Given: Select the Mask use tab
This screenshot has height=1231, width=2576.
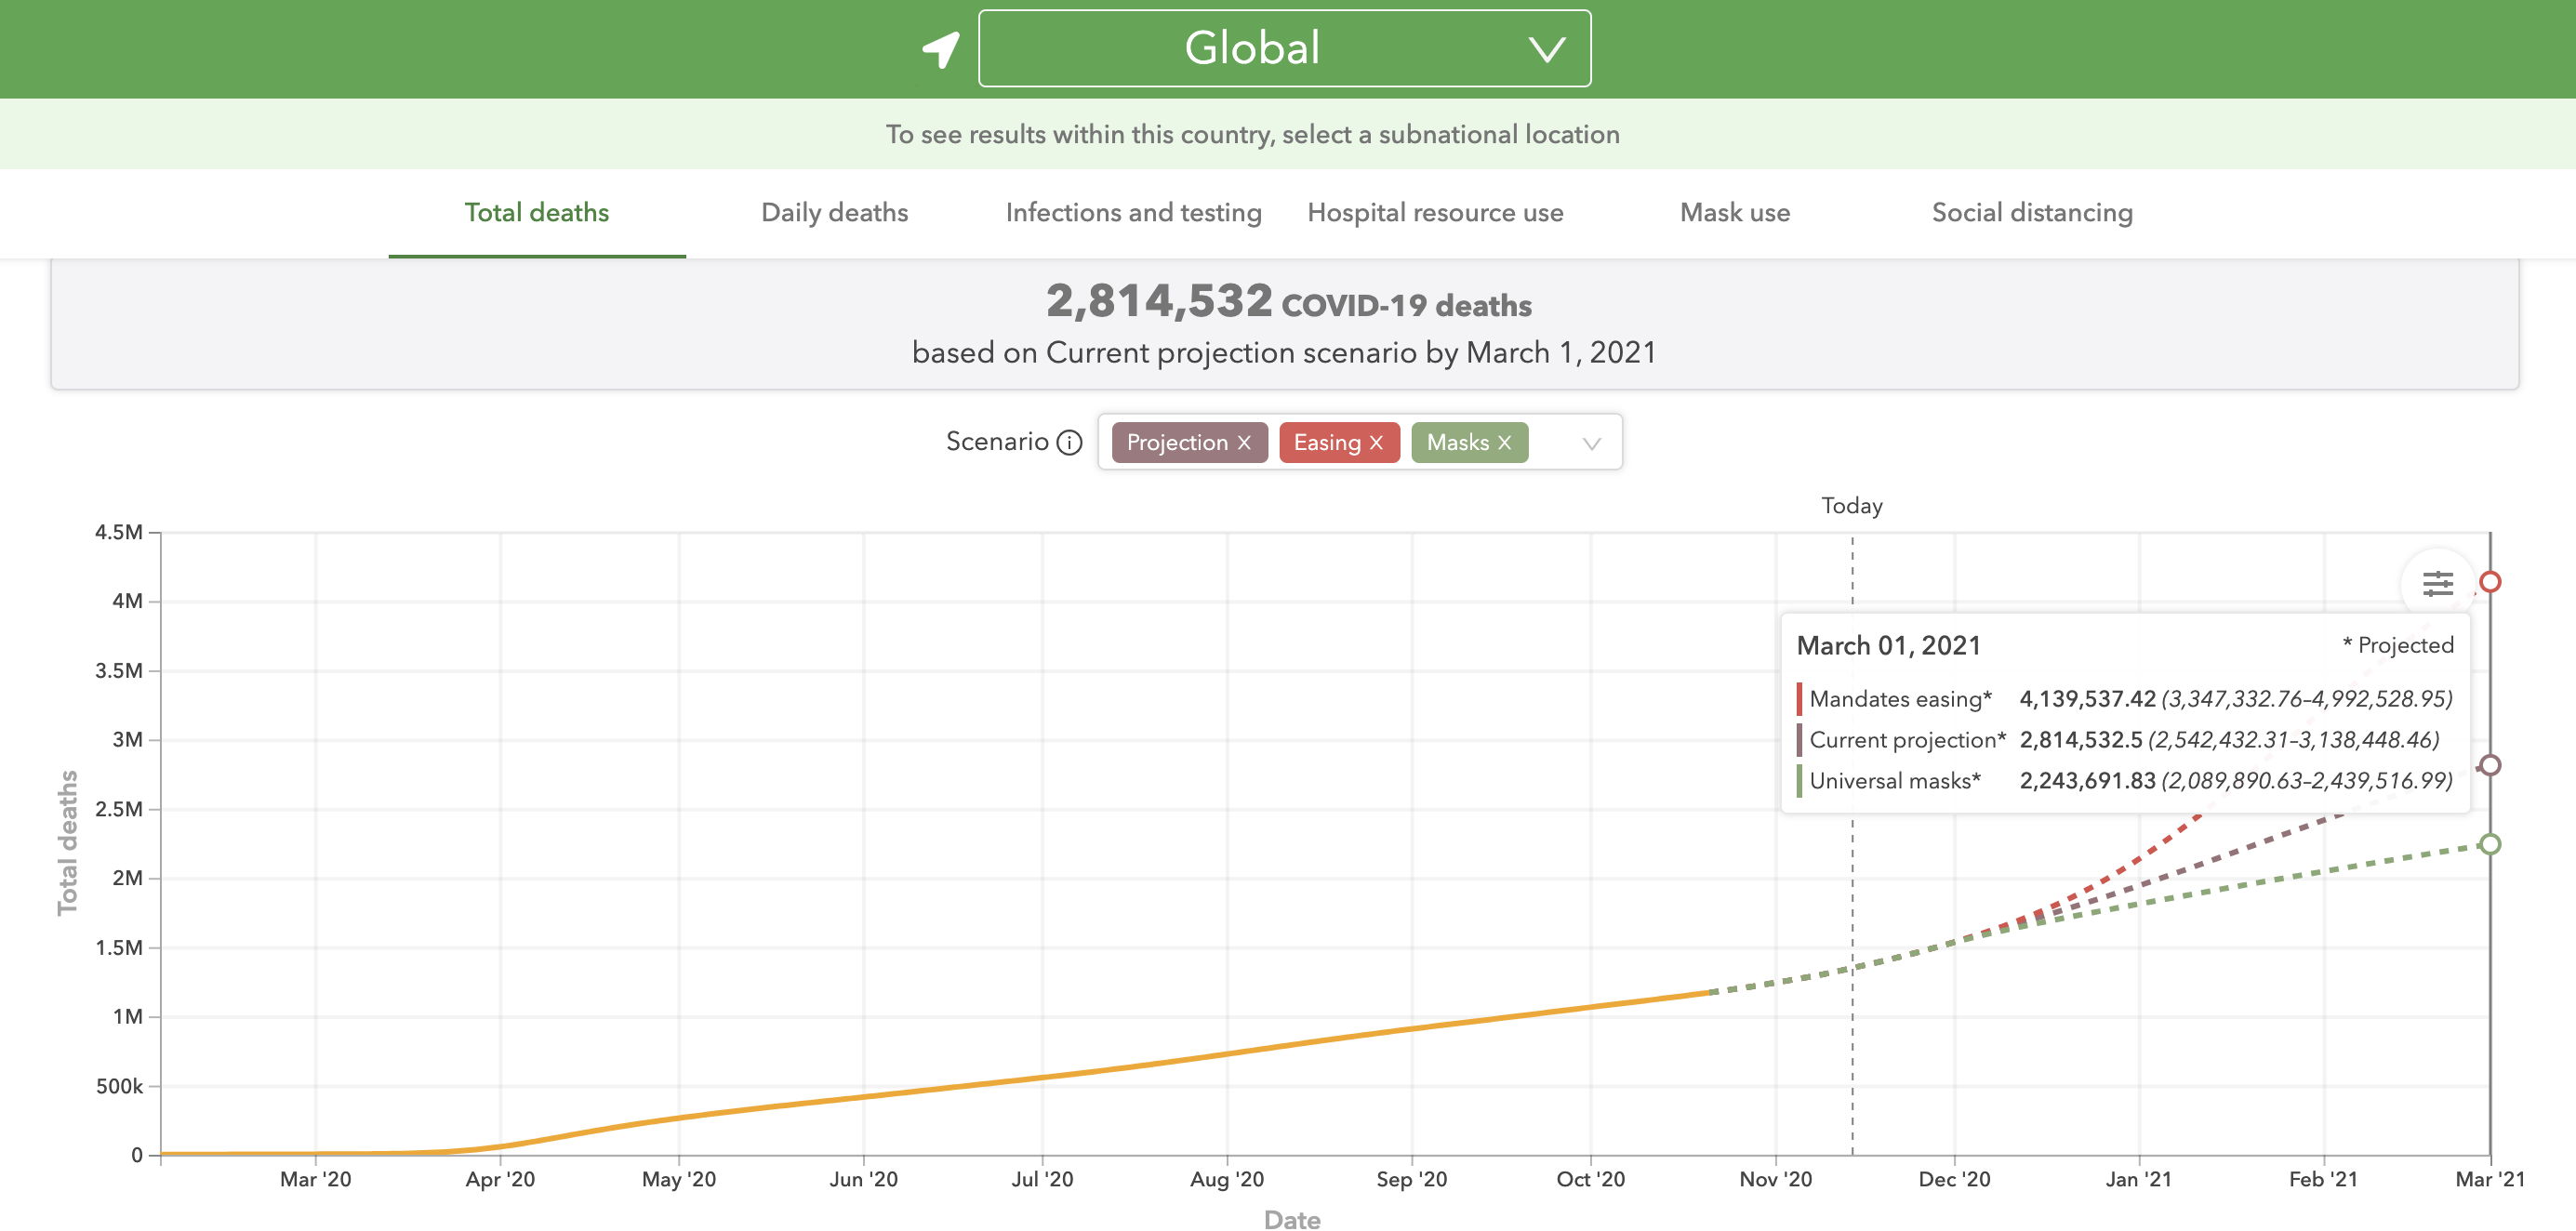Looking at the screenshot, I should click(x=1734, y=212).
